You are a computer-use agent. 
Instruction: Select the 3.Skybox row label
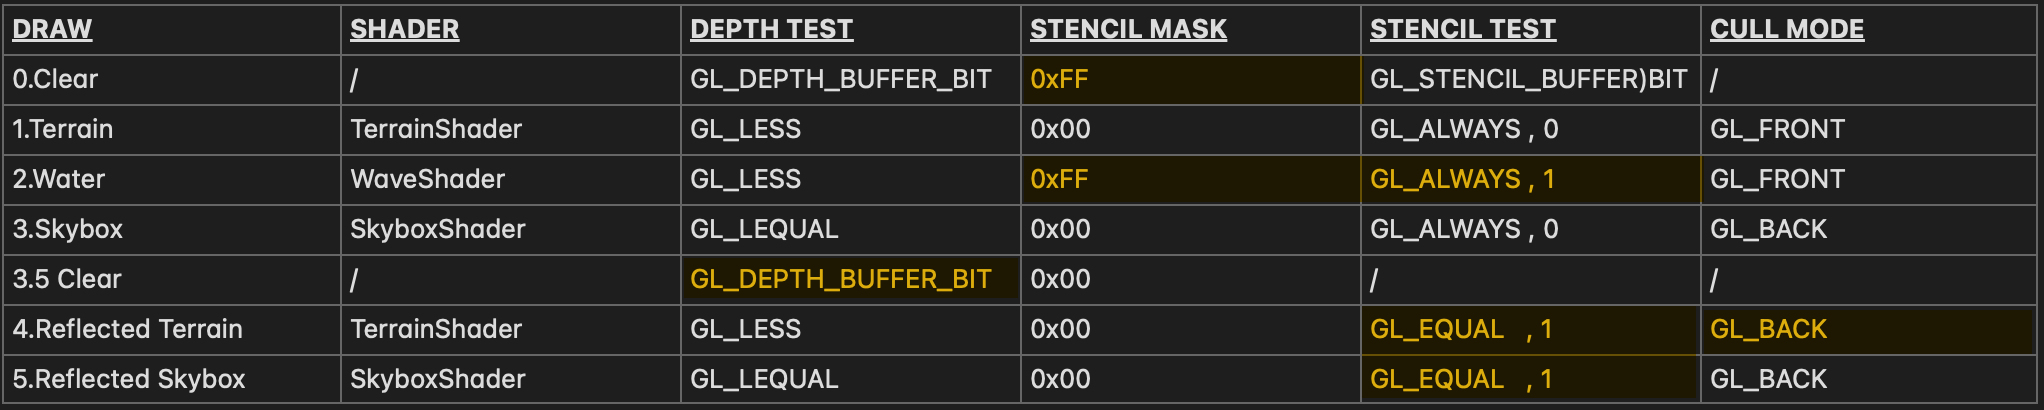click(x=67, y=229)
